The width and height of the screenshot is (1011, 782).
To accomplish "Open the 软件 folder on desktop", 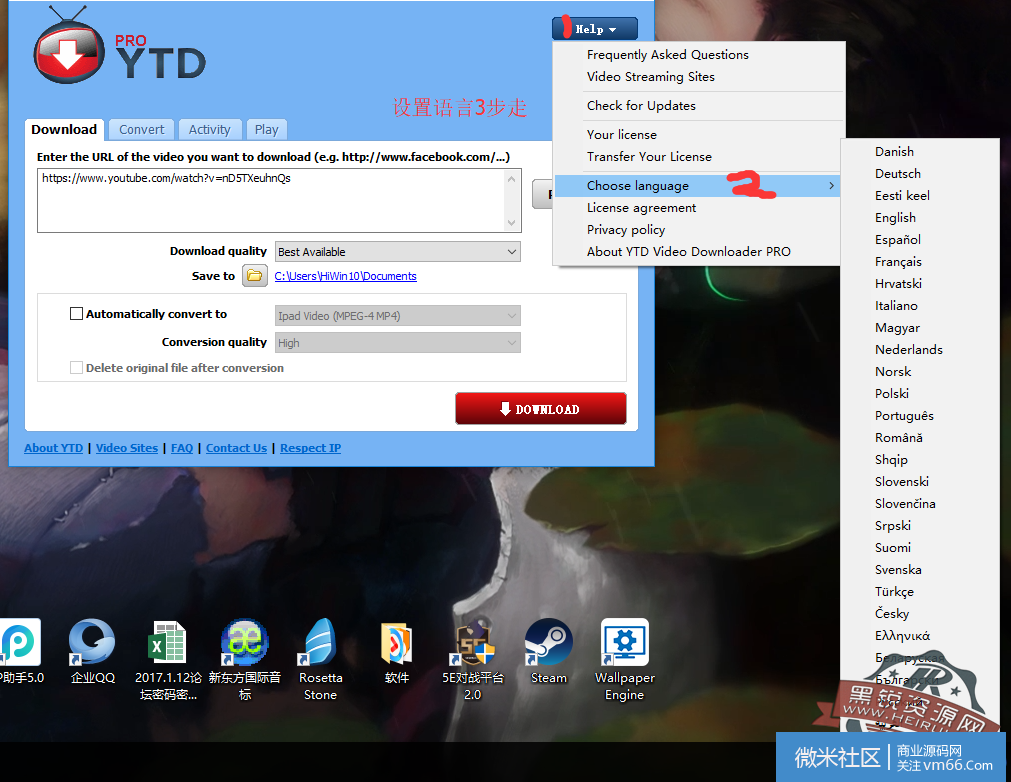I will pos(397,652).
